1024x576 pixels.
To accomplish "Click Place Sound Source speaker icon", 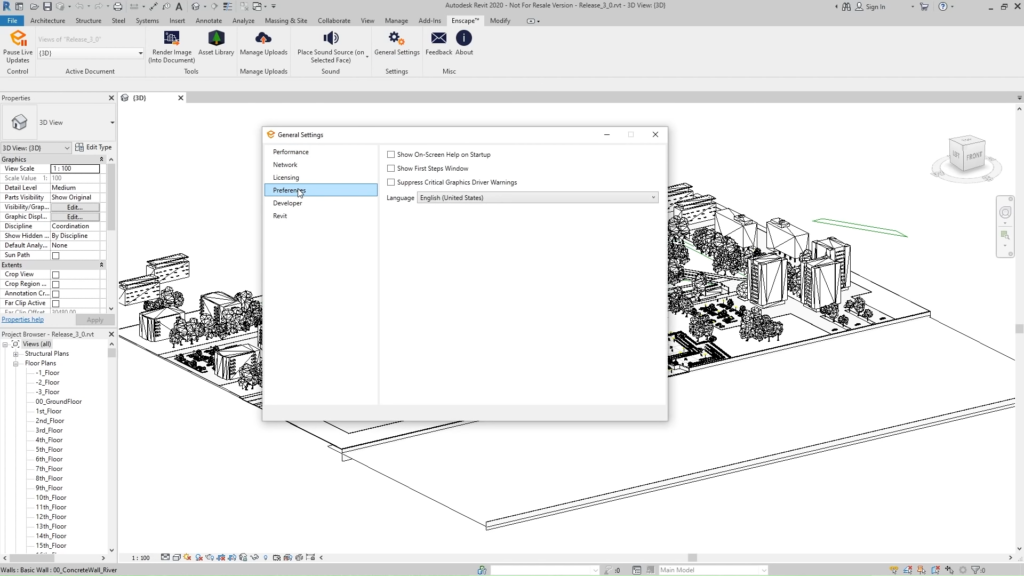I will click(331, 39).
